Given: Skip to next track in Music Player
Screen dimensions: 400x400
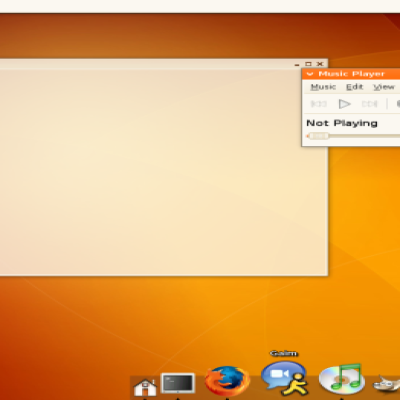Looking at the screenshot, I should point(370,104).
